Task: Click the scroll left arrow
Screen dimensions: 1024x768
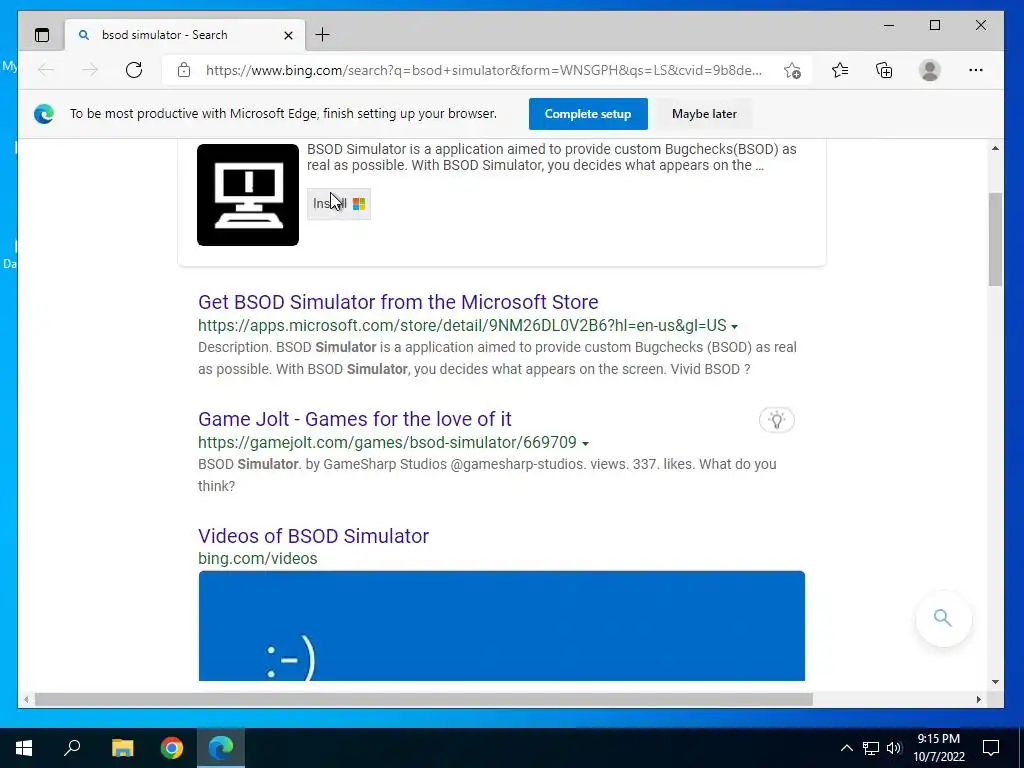Action: 26,699
